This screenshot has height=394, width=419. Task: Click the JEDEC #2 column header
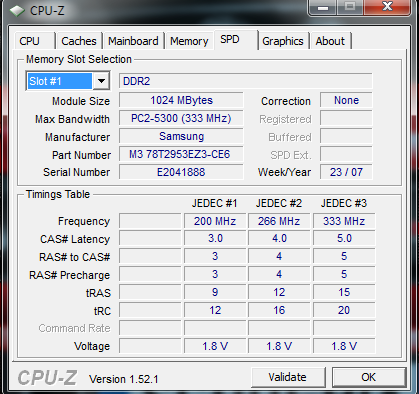[279, 203]
